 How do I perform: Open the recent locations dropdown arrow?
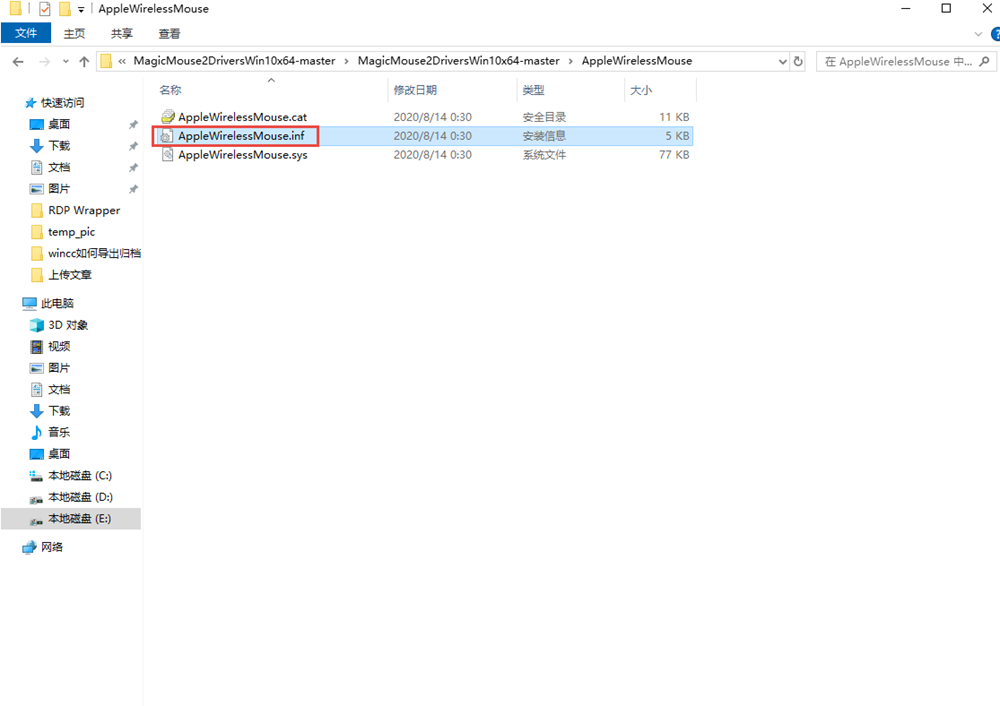click(63, 62)
